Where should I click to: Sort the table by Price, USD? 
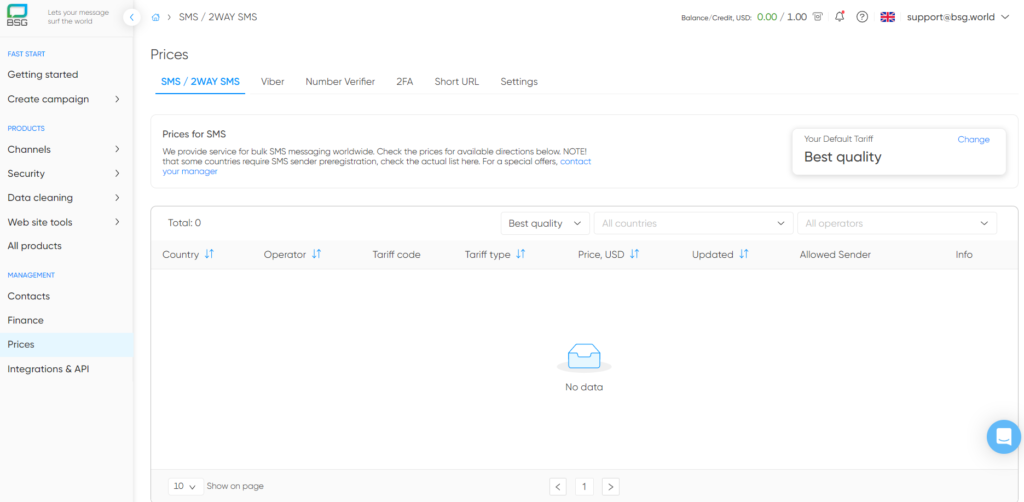pyautogui.click(x=634, y=255)
